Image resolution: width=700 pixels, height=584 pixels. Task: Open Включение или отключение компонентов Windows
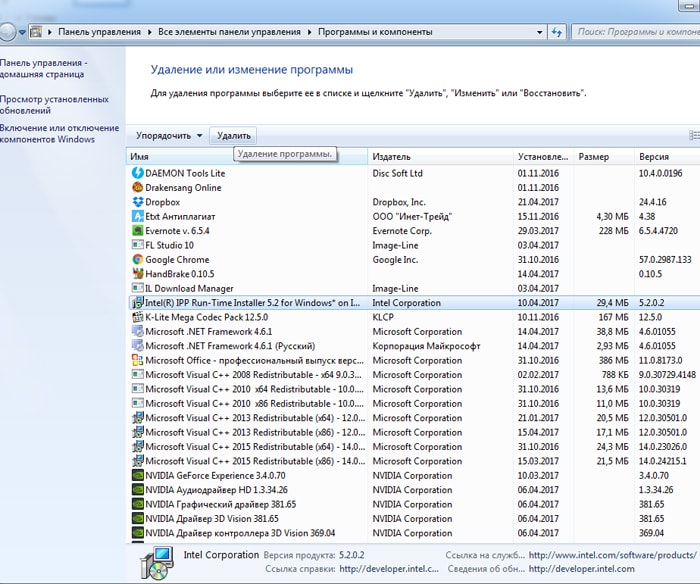tap(59, 133)
